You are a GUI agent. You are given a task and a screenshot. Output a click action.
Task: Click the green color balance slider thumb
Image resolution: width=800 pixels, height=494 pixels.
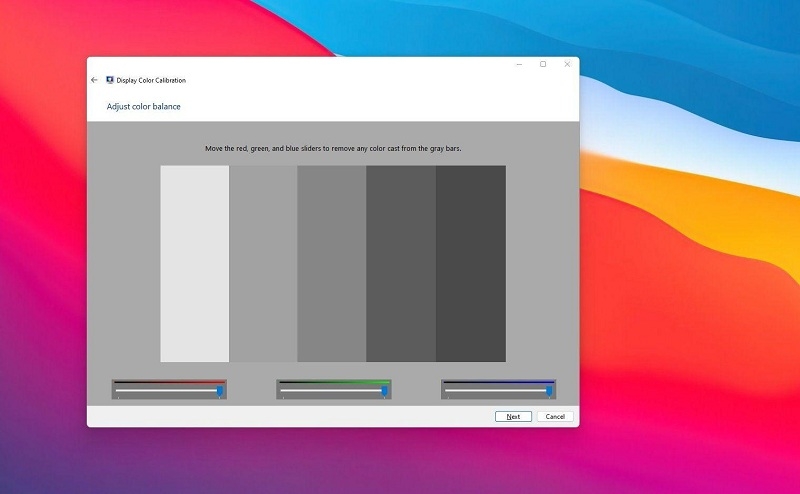(x=385, y=391)
